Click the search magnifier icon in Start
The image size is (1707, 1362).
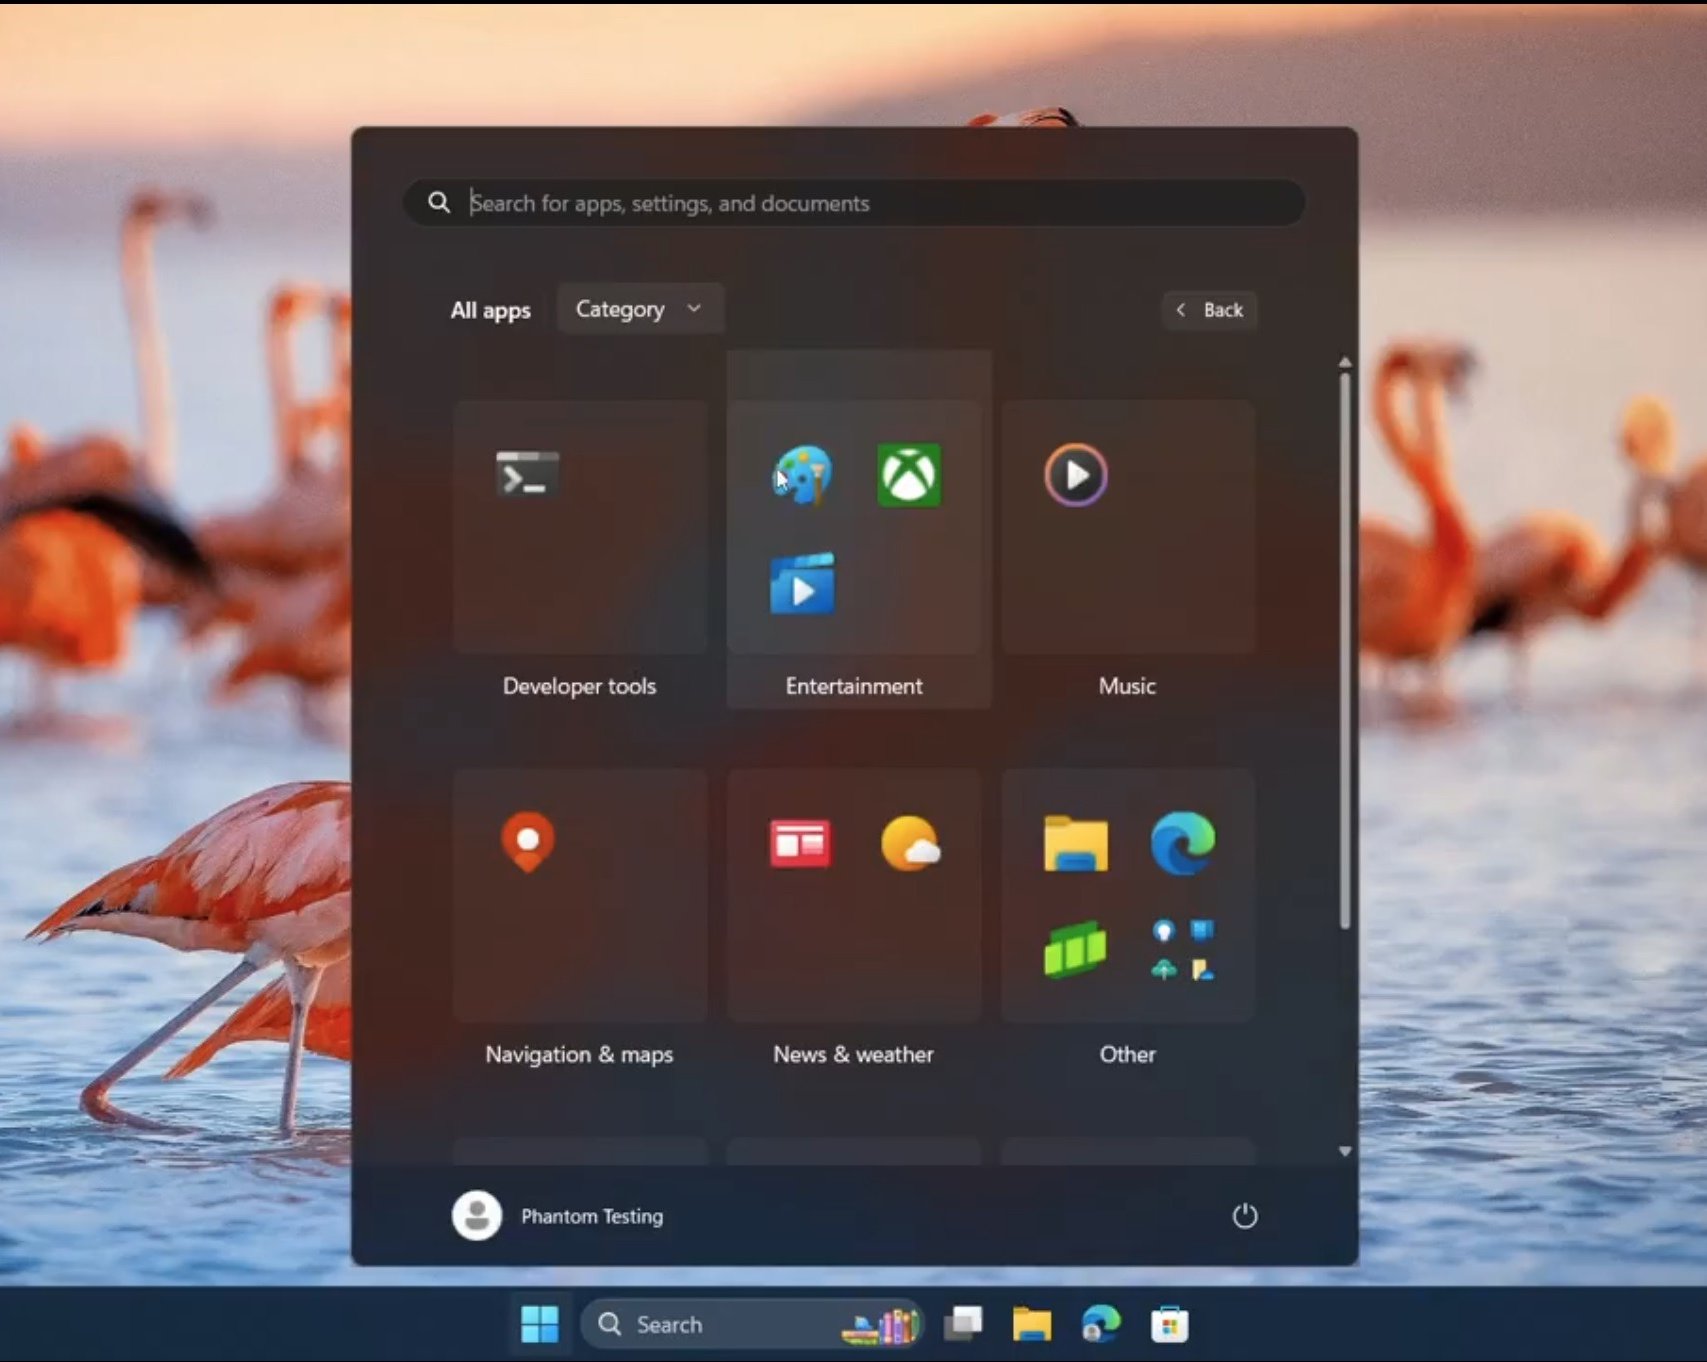[438, 202]
